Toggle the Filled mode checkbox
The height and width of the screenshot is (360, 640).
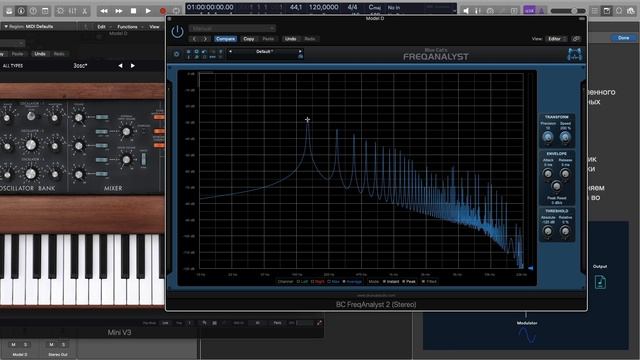(x=423, y=282)
